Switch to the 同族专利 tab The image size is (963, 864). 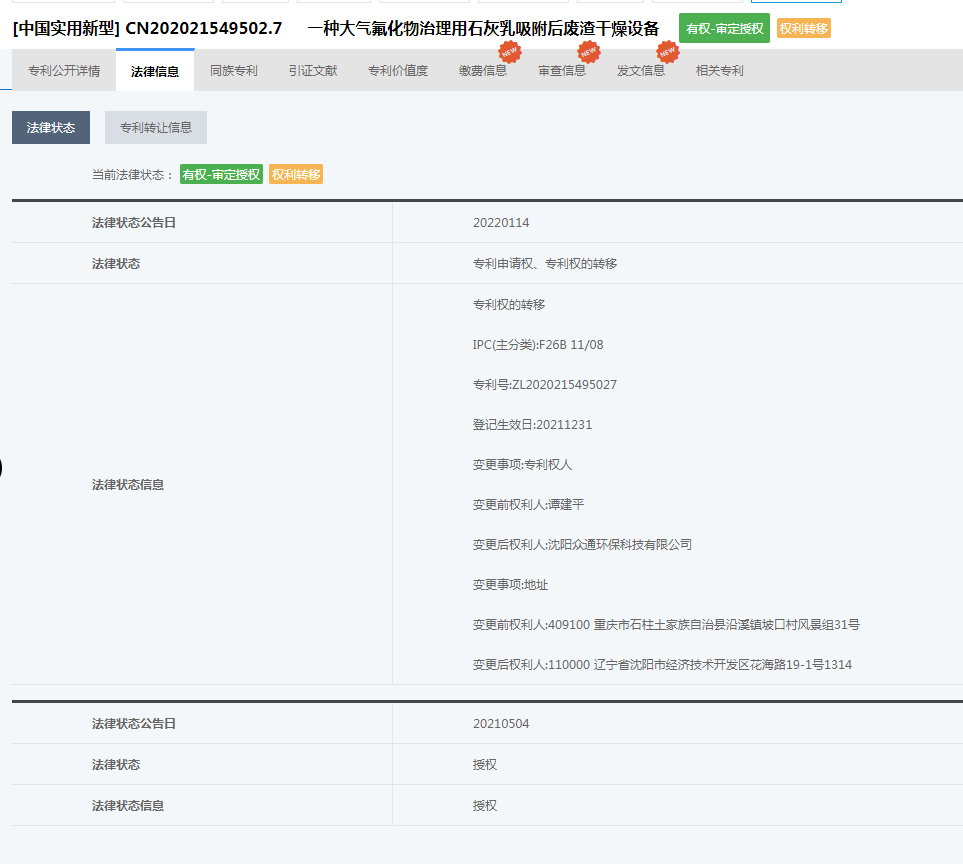[234, 71]
